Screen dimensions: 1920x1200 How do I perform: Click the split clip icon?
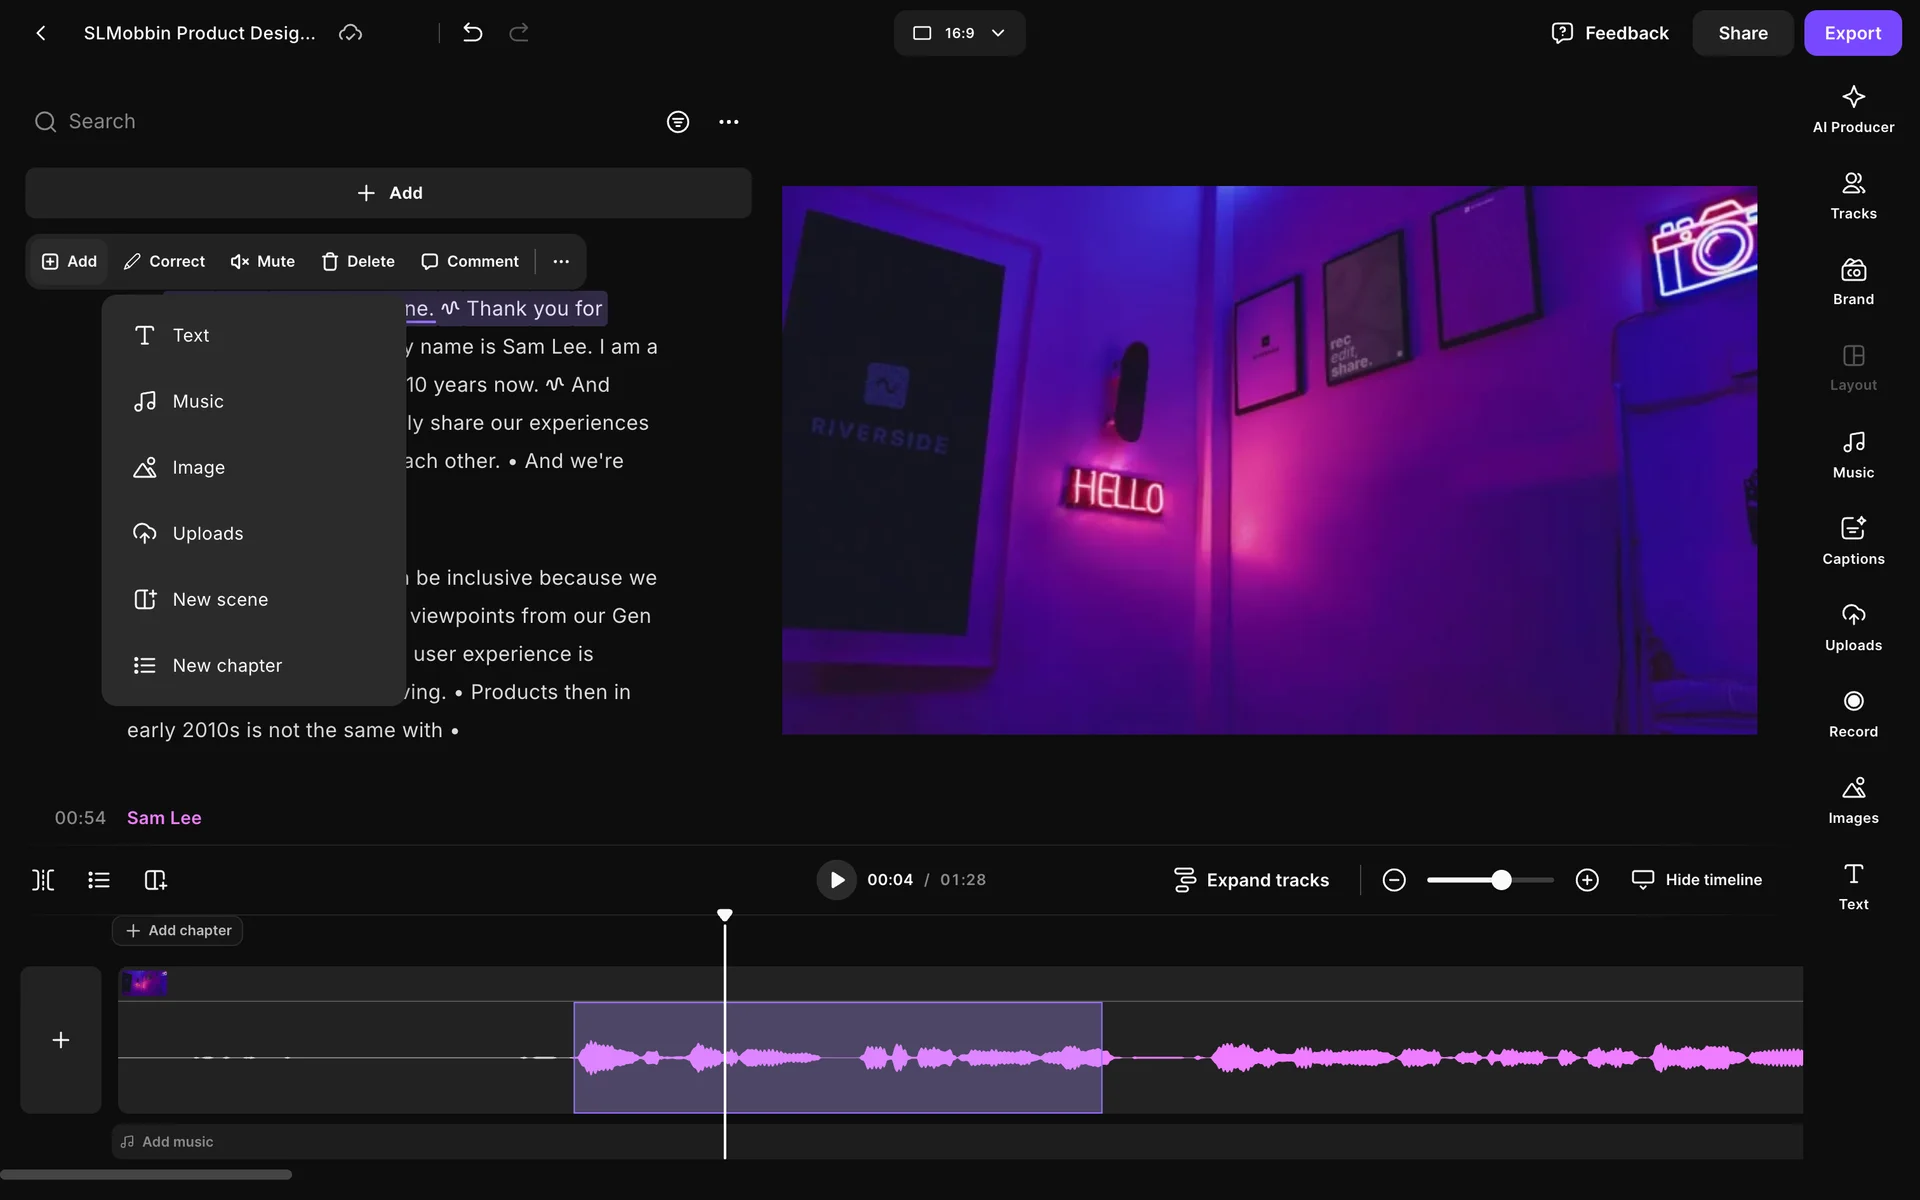tap(43, 880)
